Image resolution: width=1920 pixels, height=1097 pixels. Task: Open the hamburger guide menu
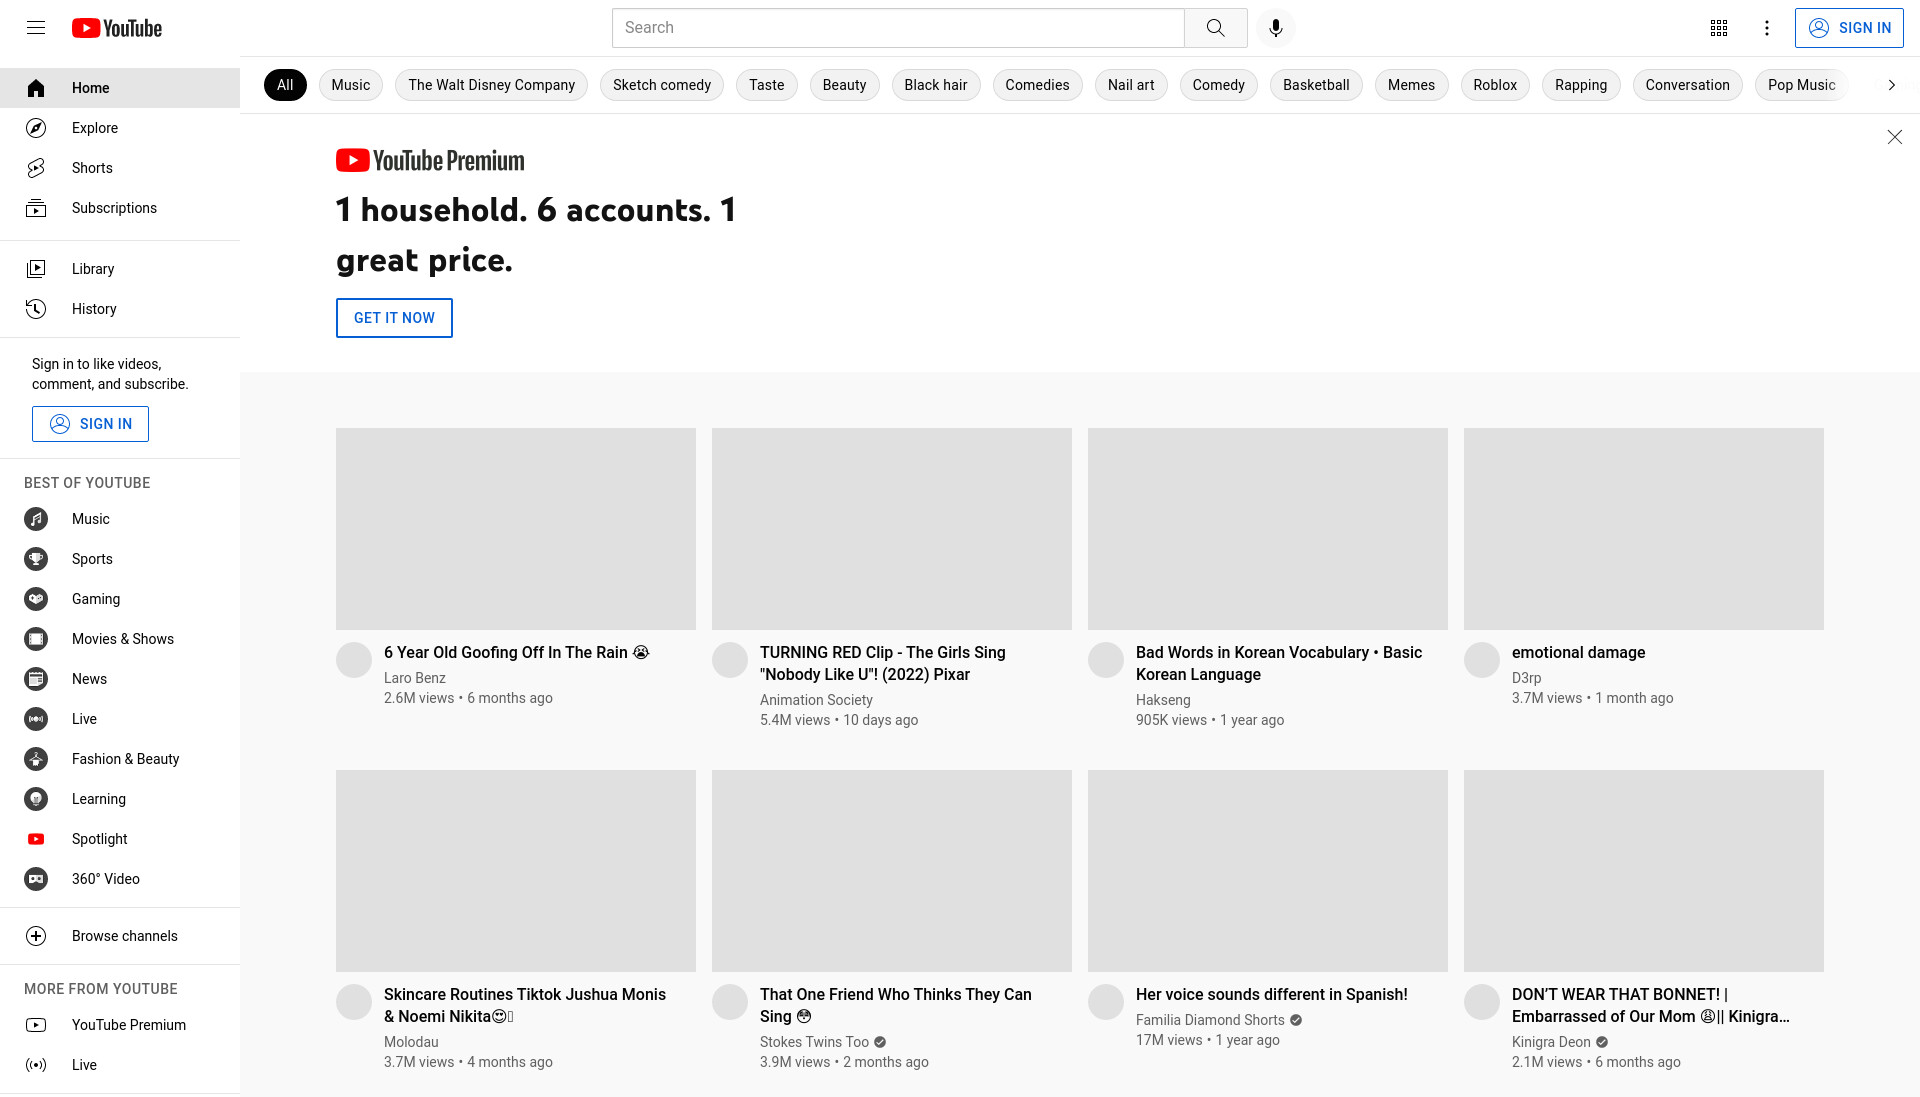click(36, 28)
